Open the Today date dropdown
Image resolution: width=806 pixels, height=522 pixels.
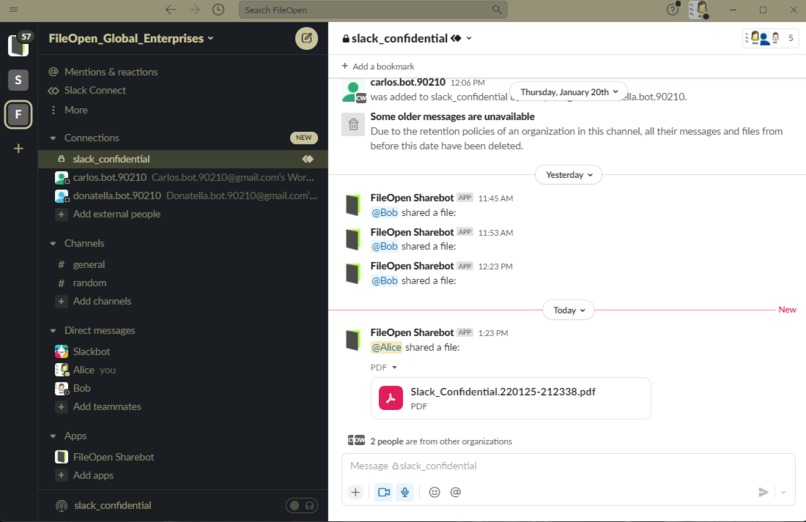coord(569,310)
